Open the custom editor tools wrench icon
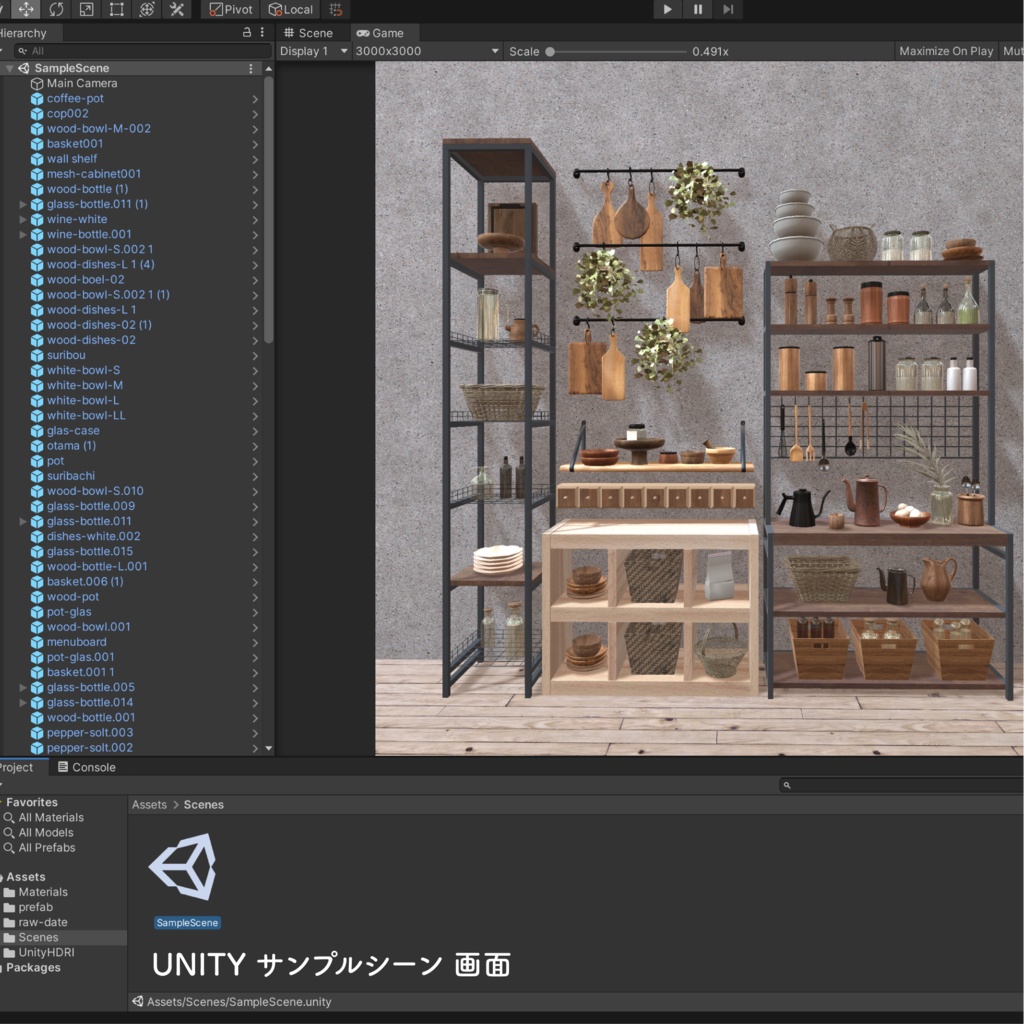The height and width of the screenshot is (1024, 1024). pyautogui.click(x=178, y=9)
